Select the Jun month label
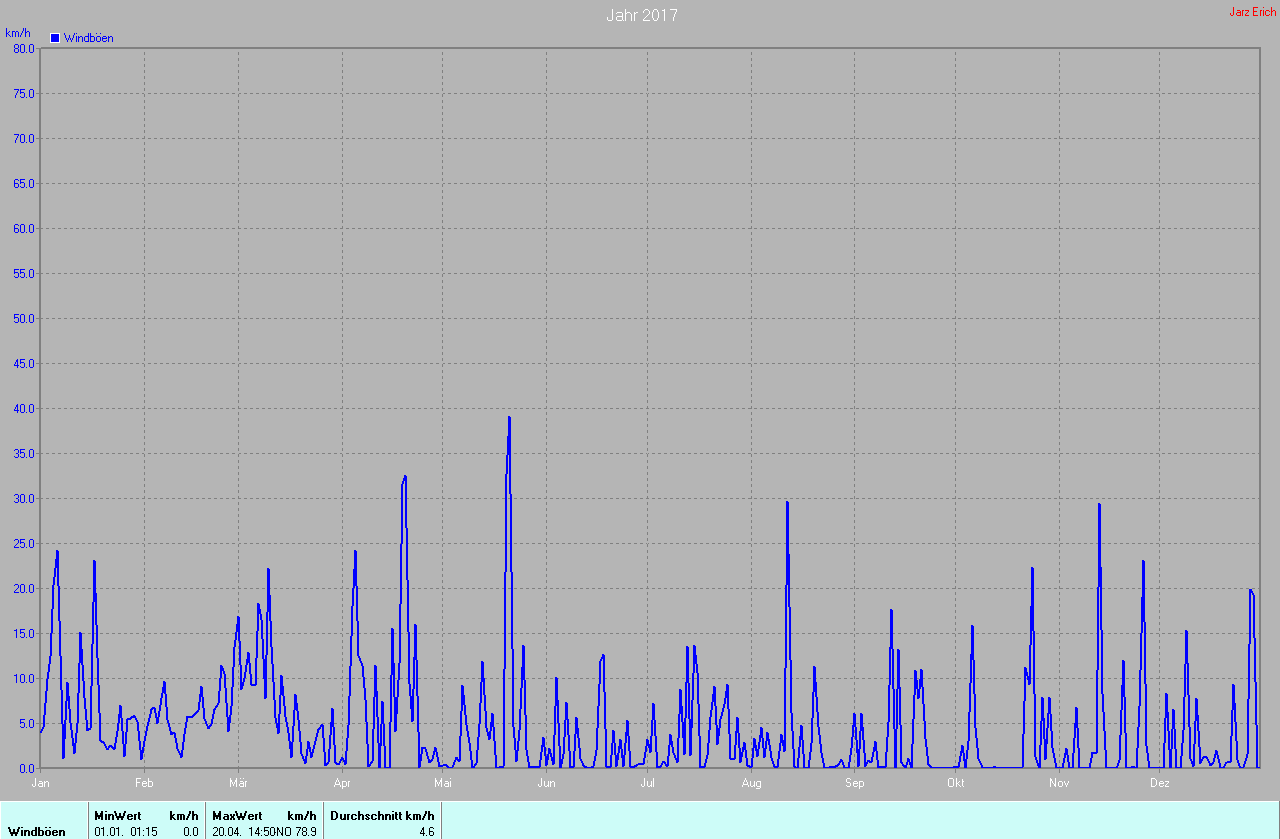This screenshot has height=839, width=1280. click(546, 783)
